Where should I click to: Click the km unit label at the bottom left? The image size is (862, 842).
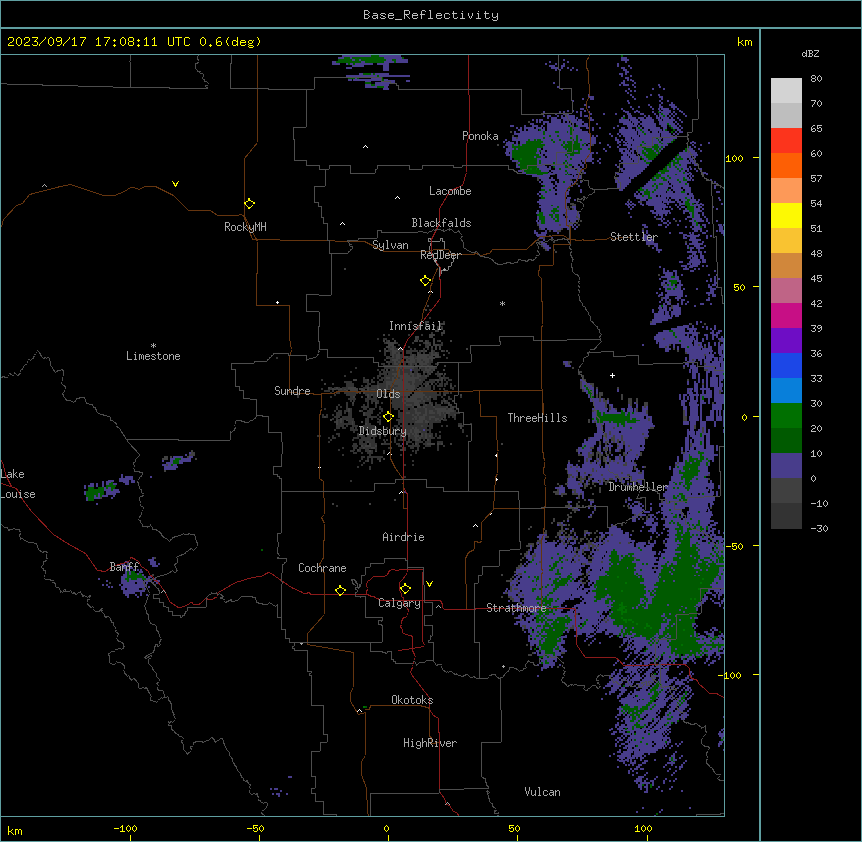pos(15,830)
